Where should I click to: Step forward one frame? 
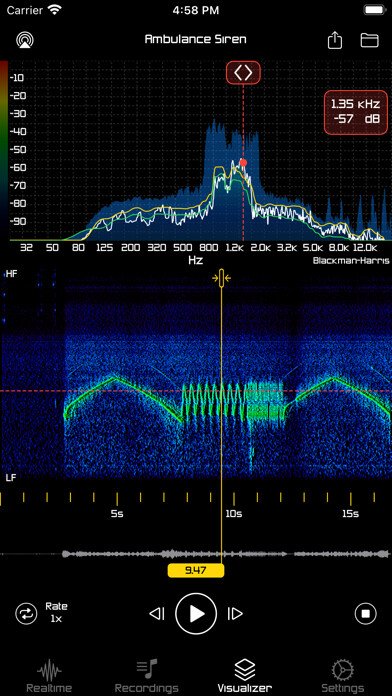click(x=235, y=614)
